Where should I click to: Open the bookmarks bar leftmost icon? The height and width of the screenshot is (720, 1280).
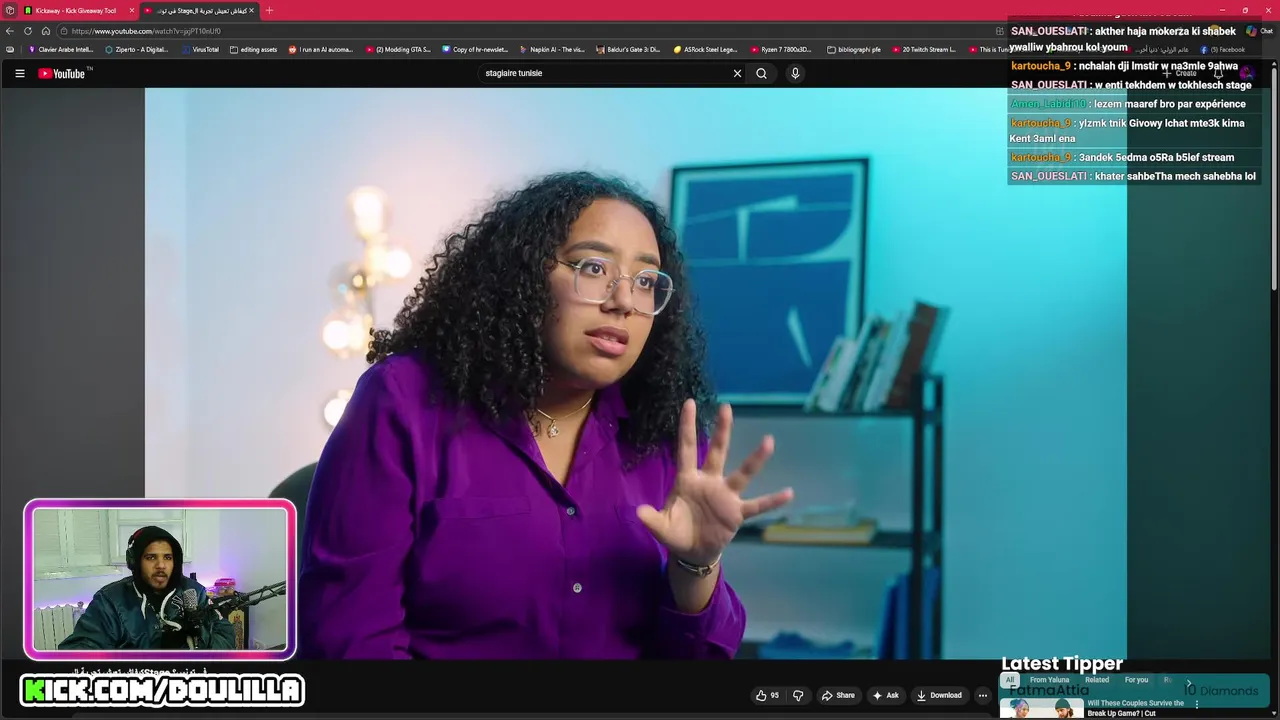tap(10, 49)
